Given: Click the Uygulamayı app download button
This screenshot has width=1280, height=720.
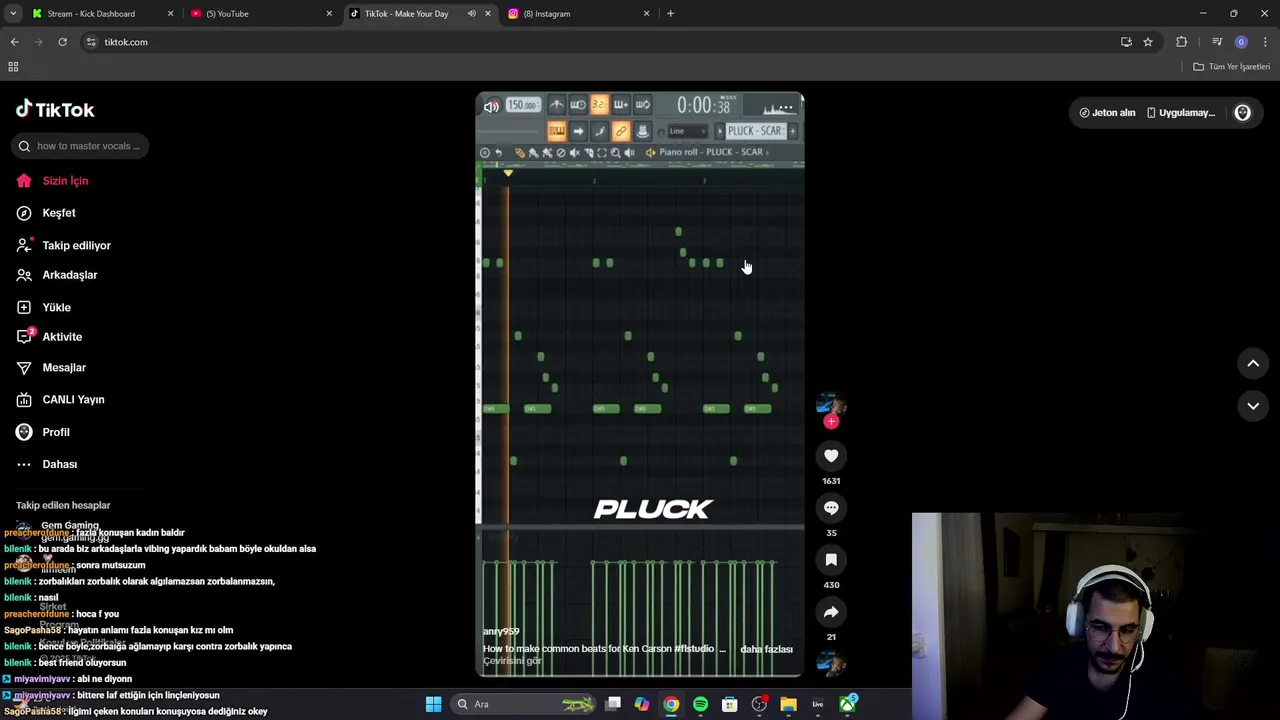Looking at the screenshot, I should (x=1181, y=113).
